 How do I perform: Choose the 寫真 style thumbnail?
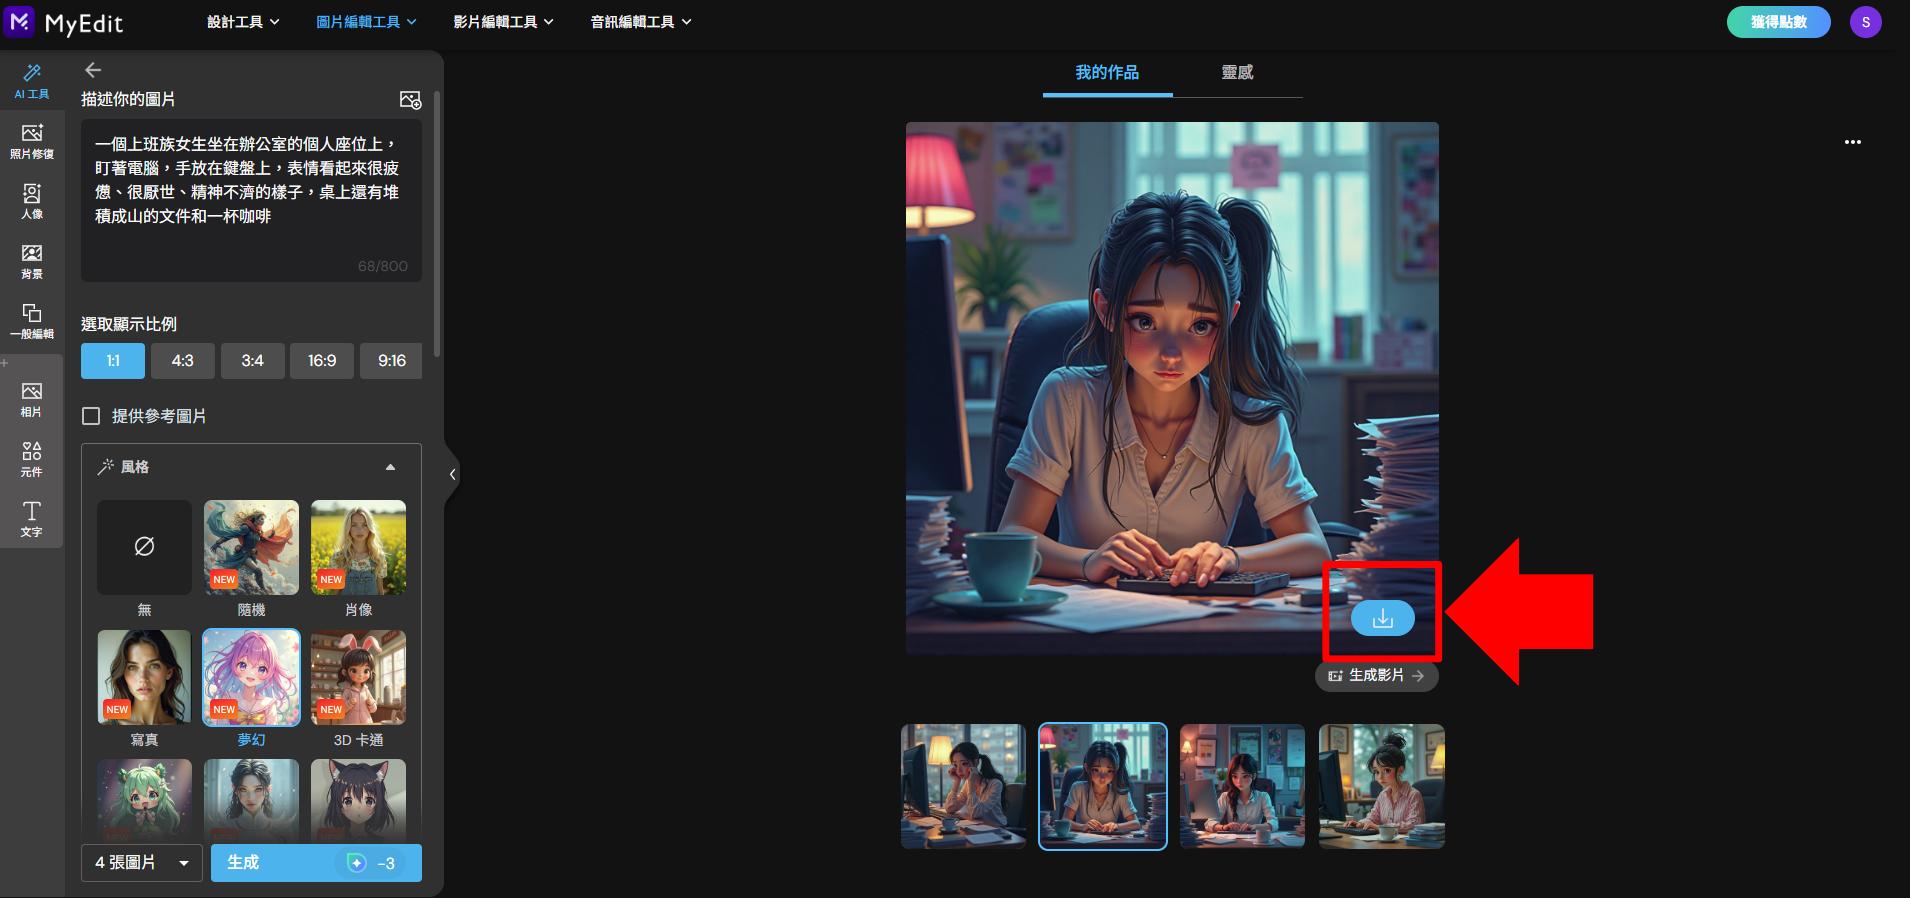[144, 678]
